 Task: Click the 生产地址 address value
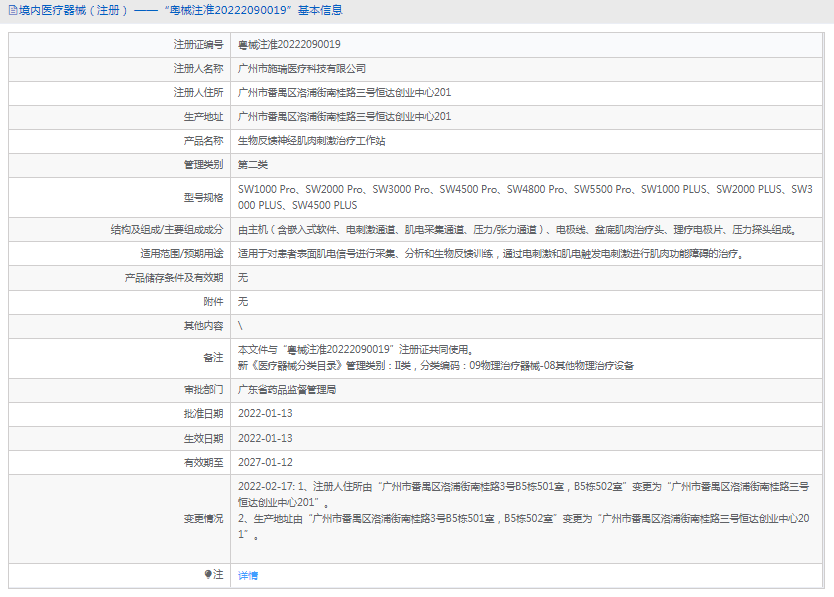pos(344,117)
